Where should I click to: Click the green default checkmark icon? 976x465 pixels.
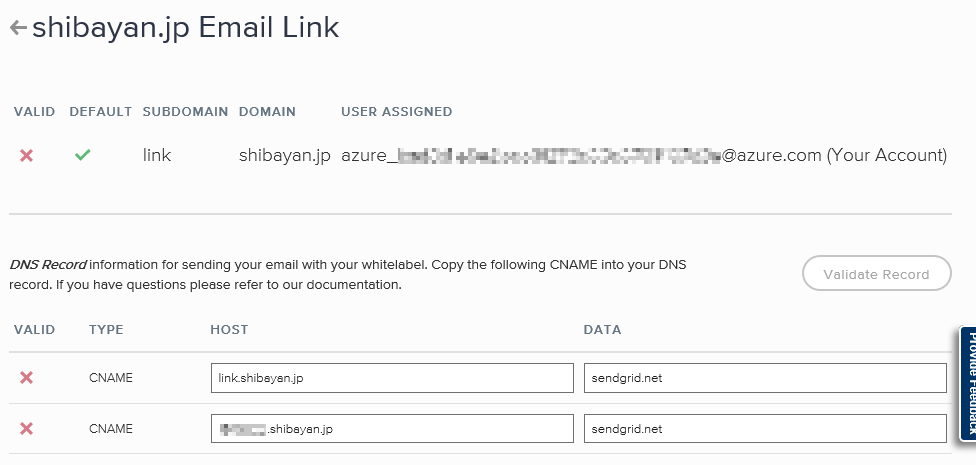coord(82,155)
